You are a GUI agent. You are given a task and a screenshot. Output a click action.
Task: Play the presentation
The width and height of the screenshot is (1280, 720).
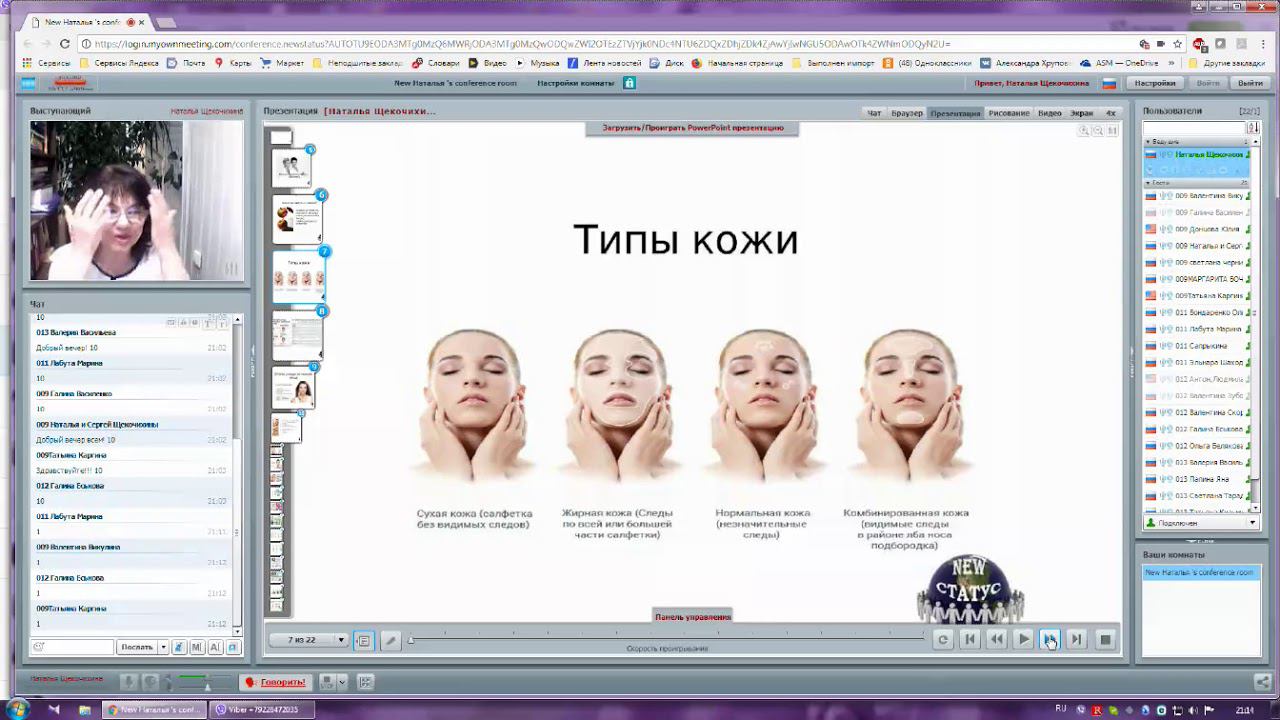pos(1023,640)
